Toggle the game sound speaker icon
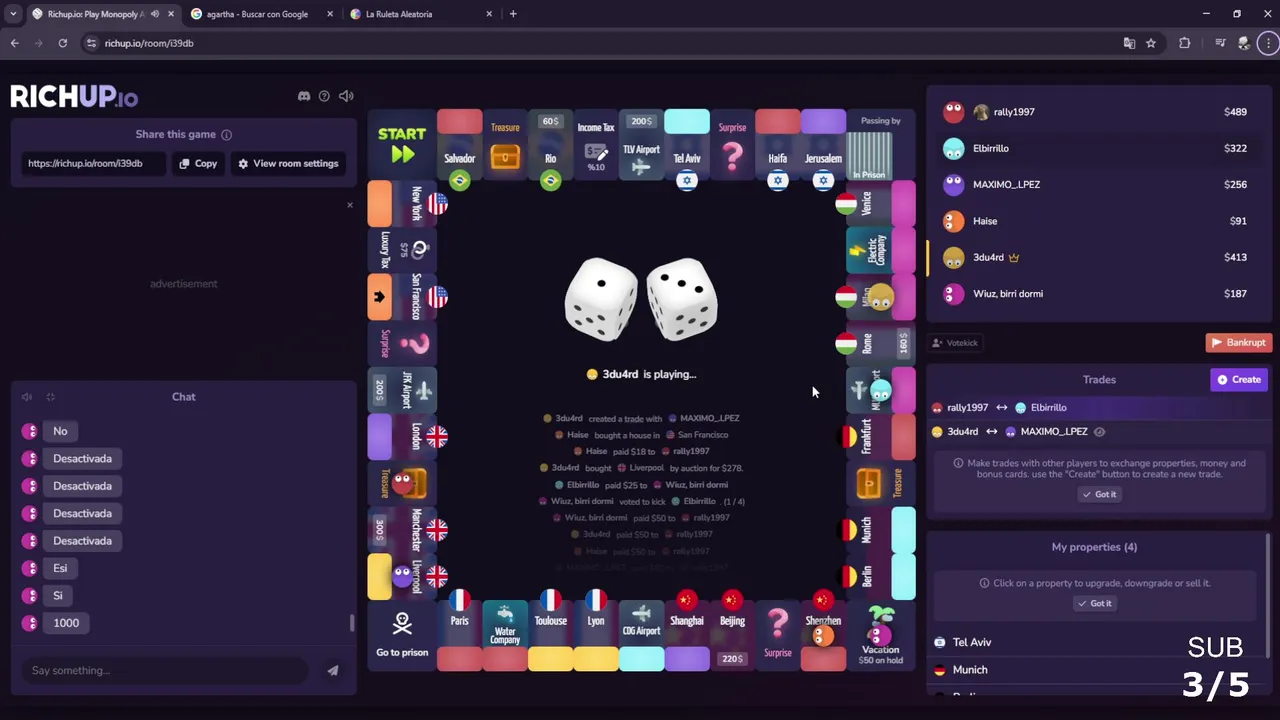 click(x=346, y=96)
